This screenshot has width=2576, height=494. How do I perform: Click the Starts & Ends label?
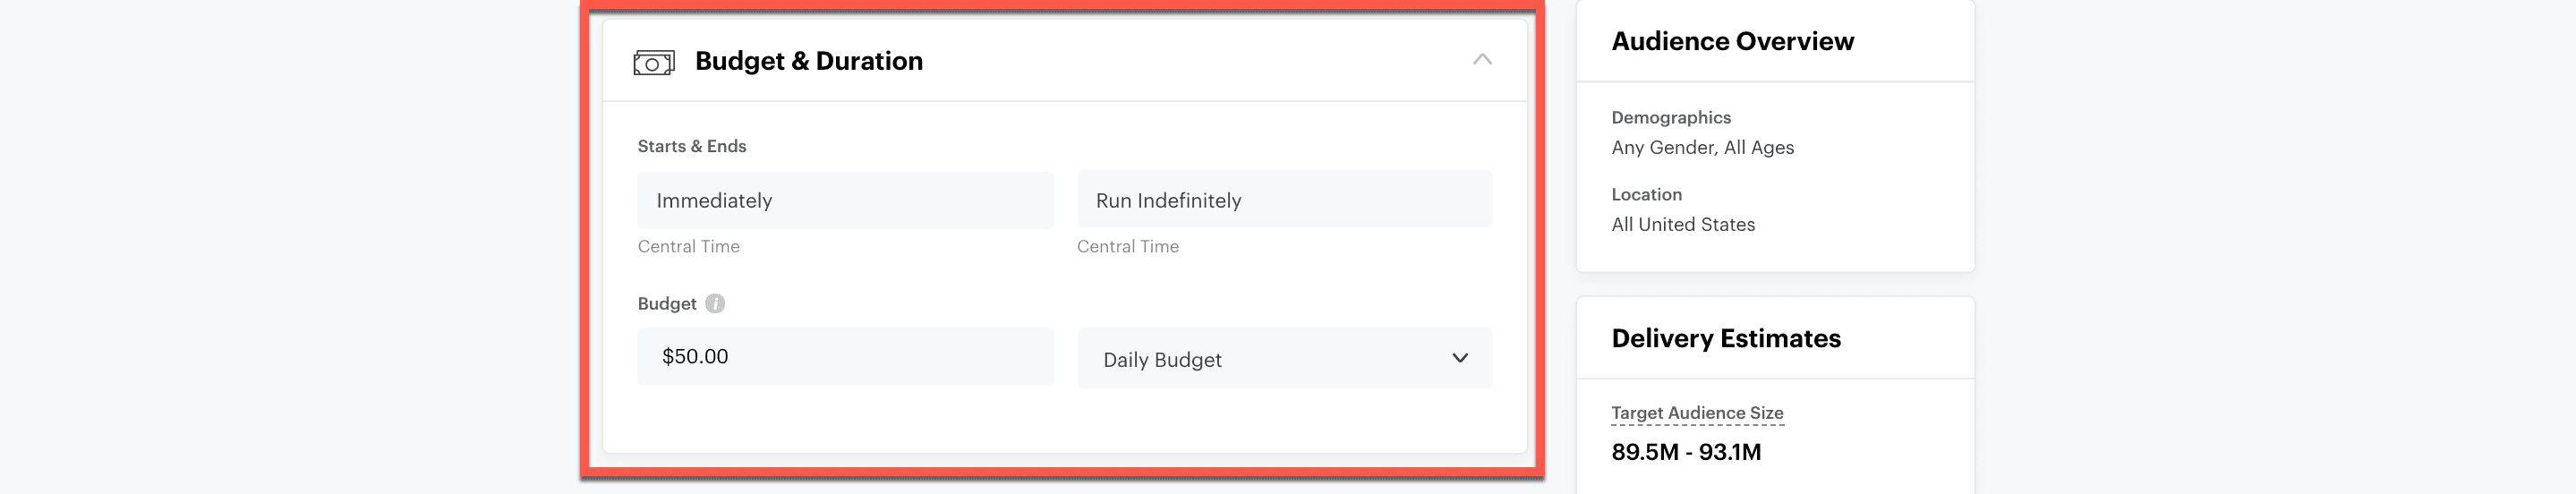(x=692, y=147)
